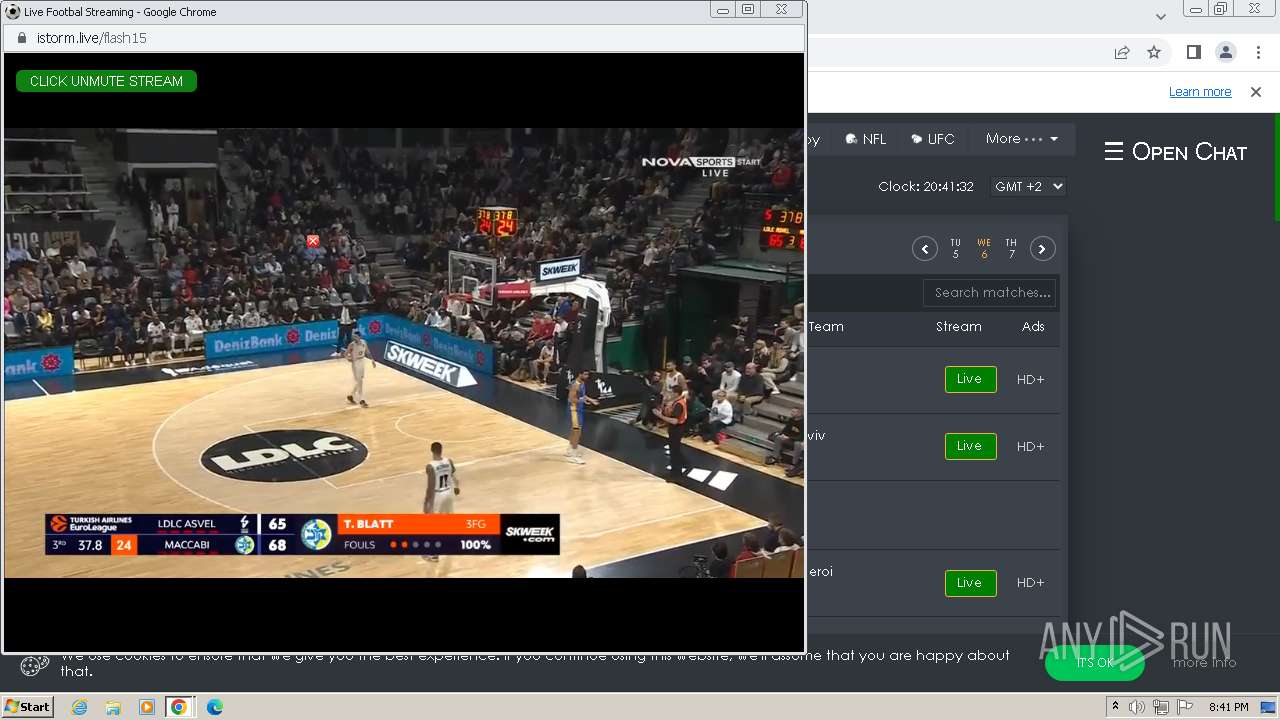
Task: Click the 8:41 PM system clock
Action: 1229,707
